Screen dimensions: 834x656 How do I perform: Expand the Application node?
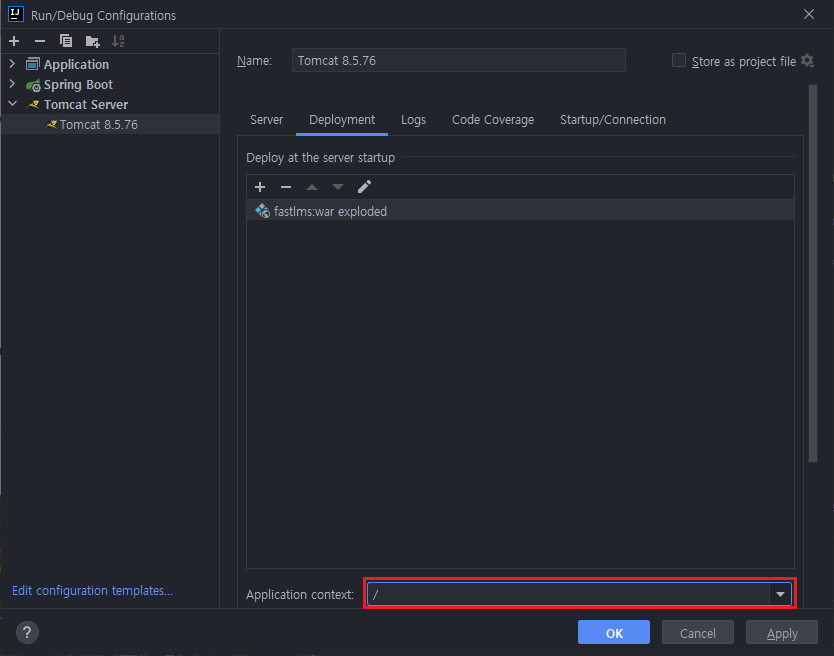(12, 64)
